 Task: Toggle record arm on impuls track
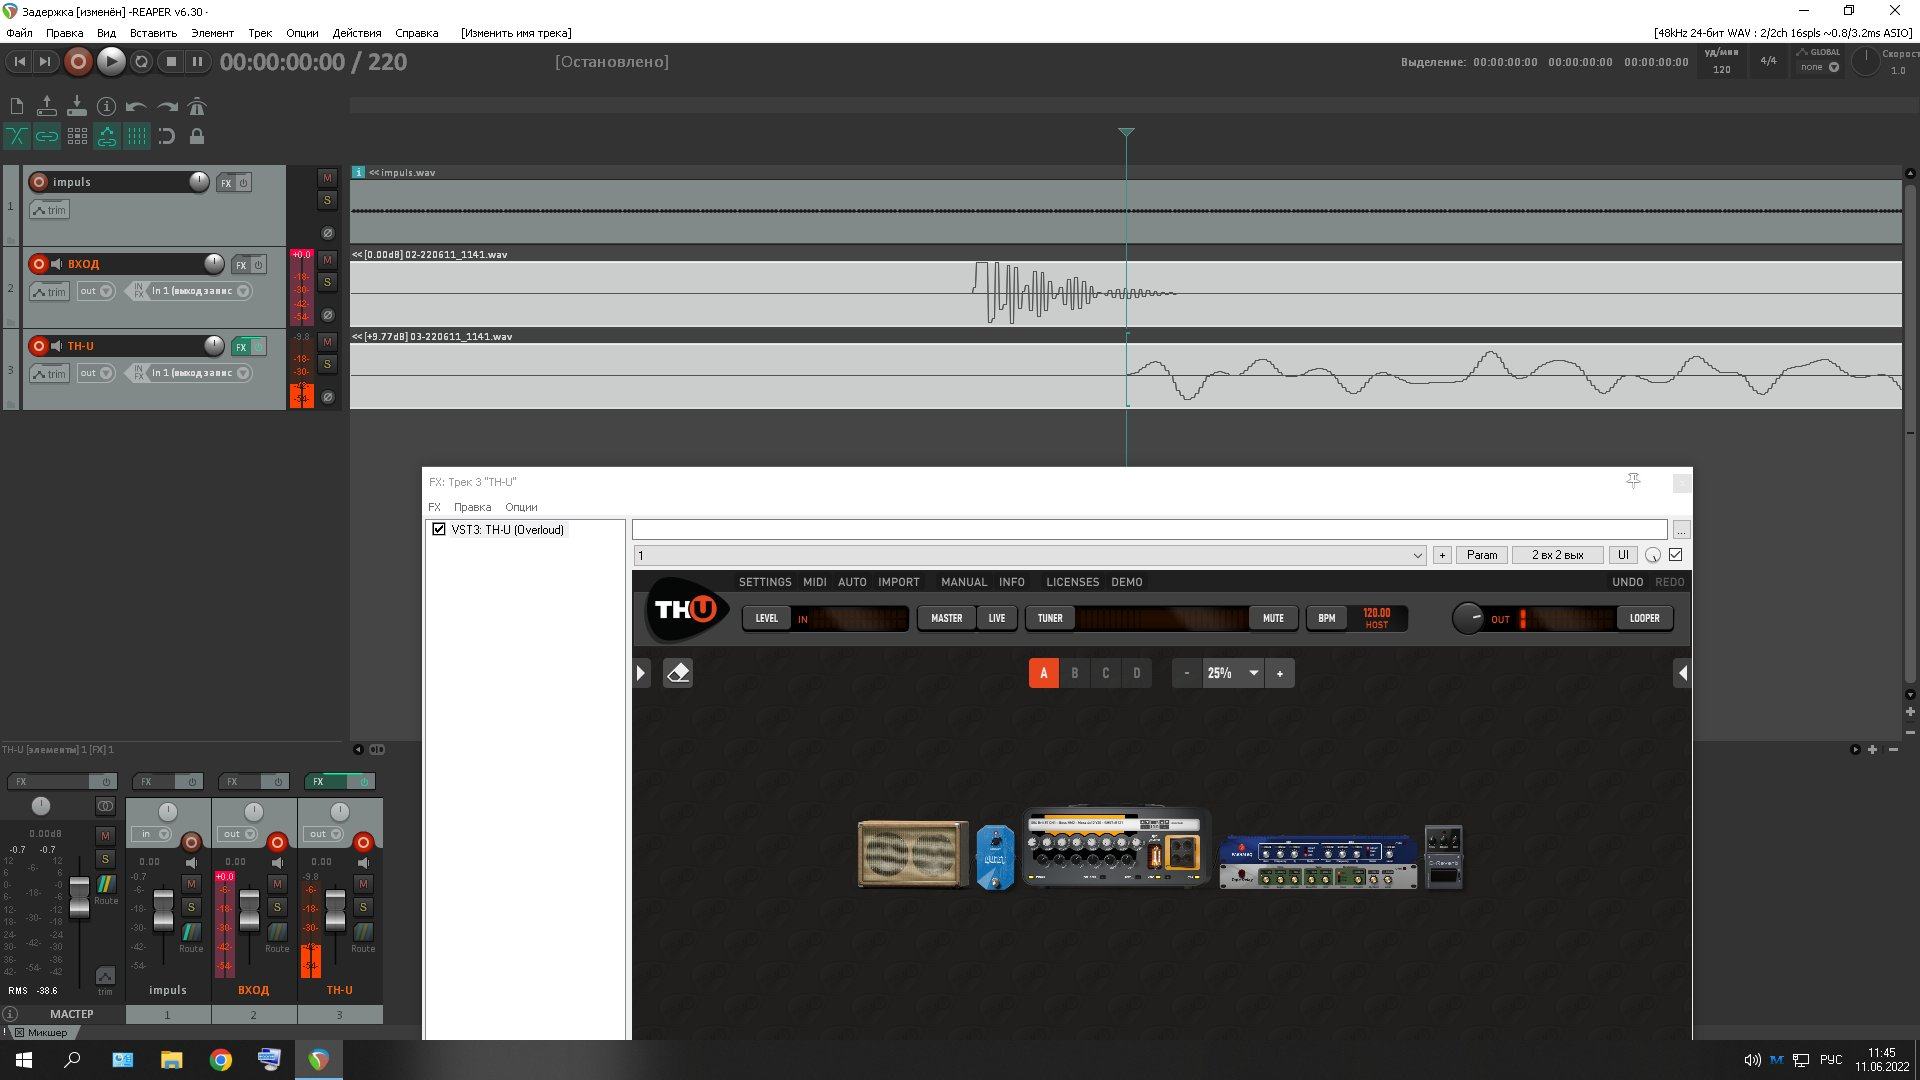tap(39, 182)
